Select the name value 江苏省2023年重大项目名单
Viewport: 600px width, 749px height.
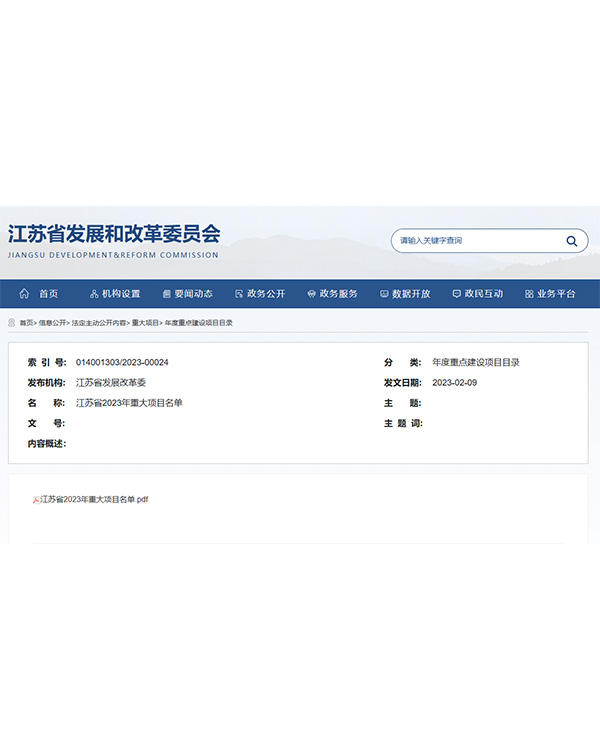129,403
